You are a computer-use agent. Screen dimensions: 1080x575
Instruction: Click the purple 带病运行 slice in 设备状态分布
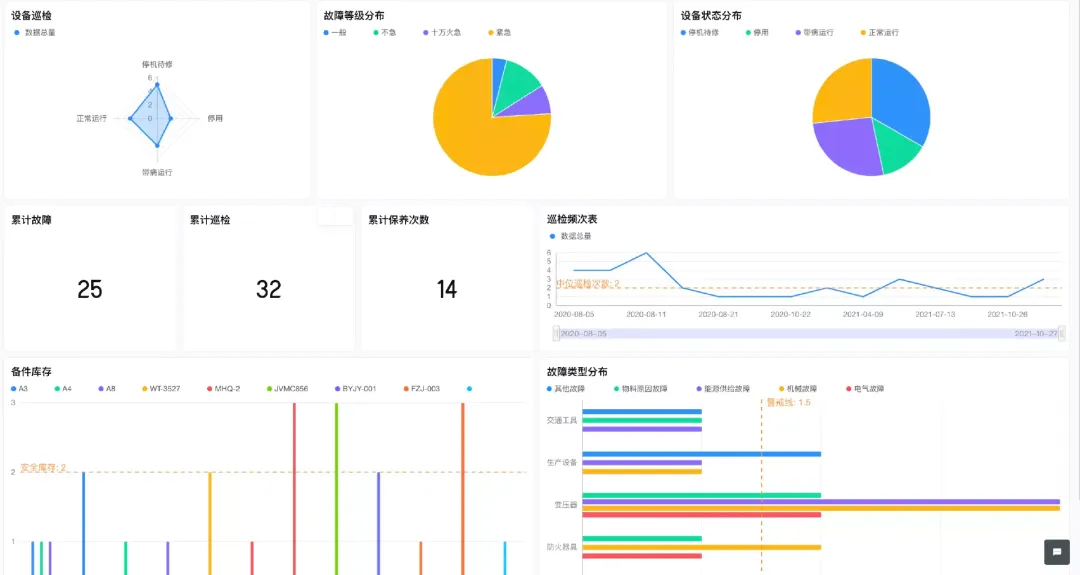click(x=847, y=145)
